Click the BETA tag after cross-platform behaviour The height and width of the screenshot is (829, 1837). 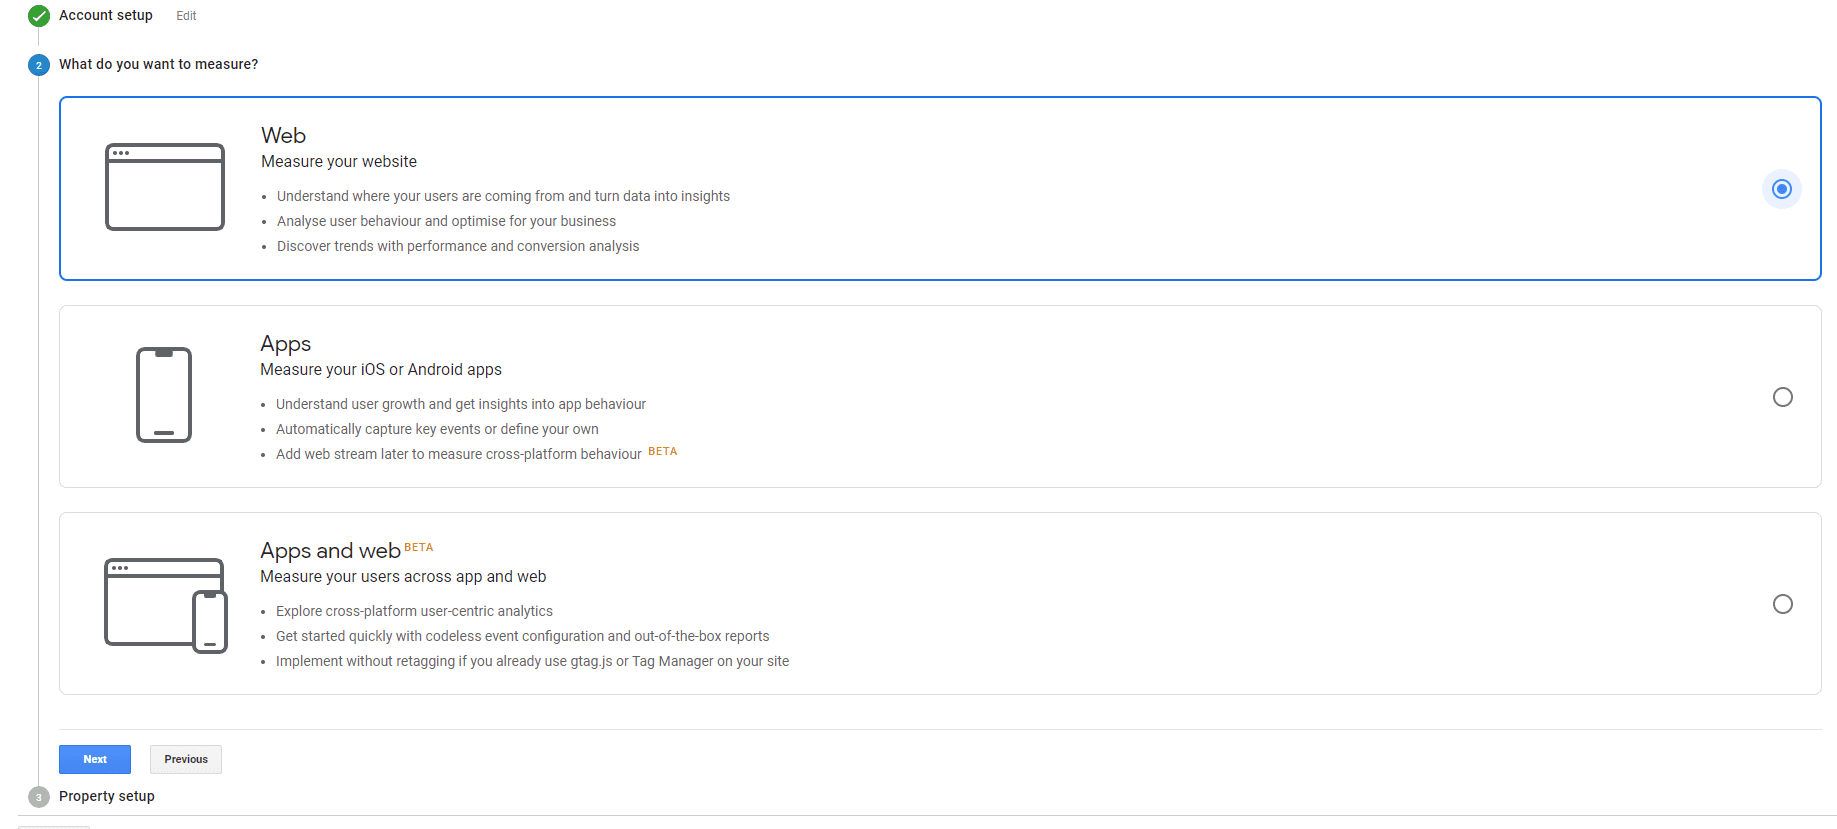click(662, 451)
